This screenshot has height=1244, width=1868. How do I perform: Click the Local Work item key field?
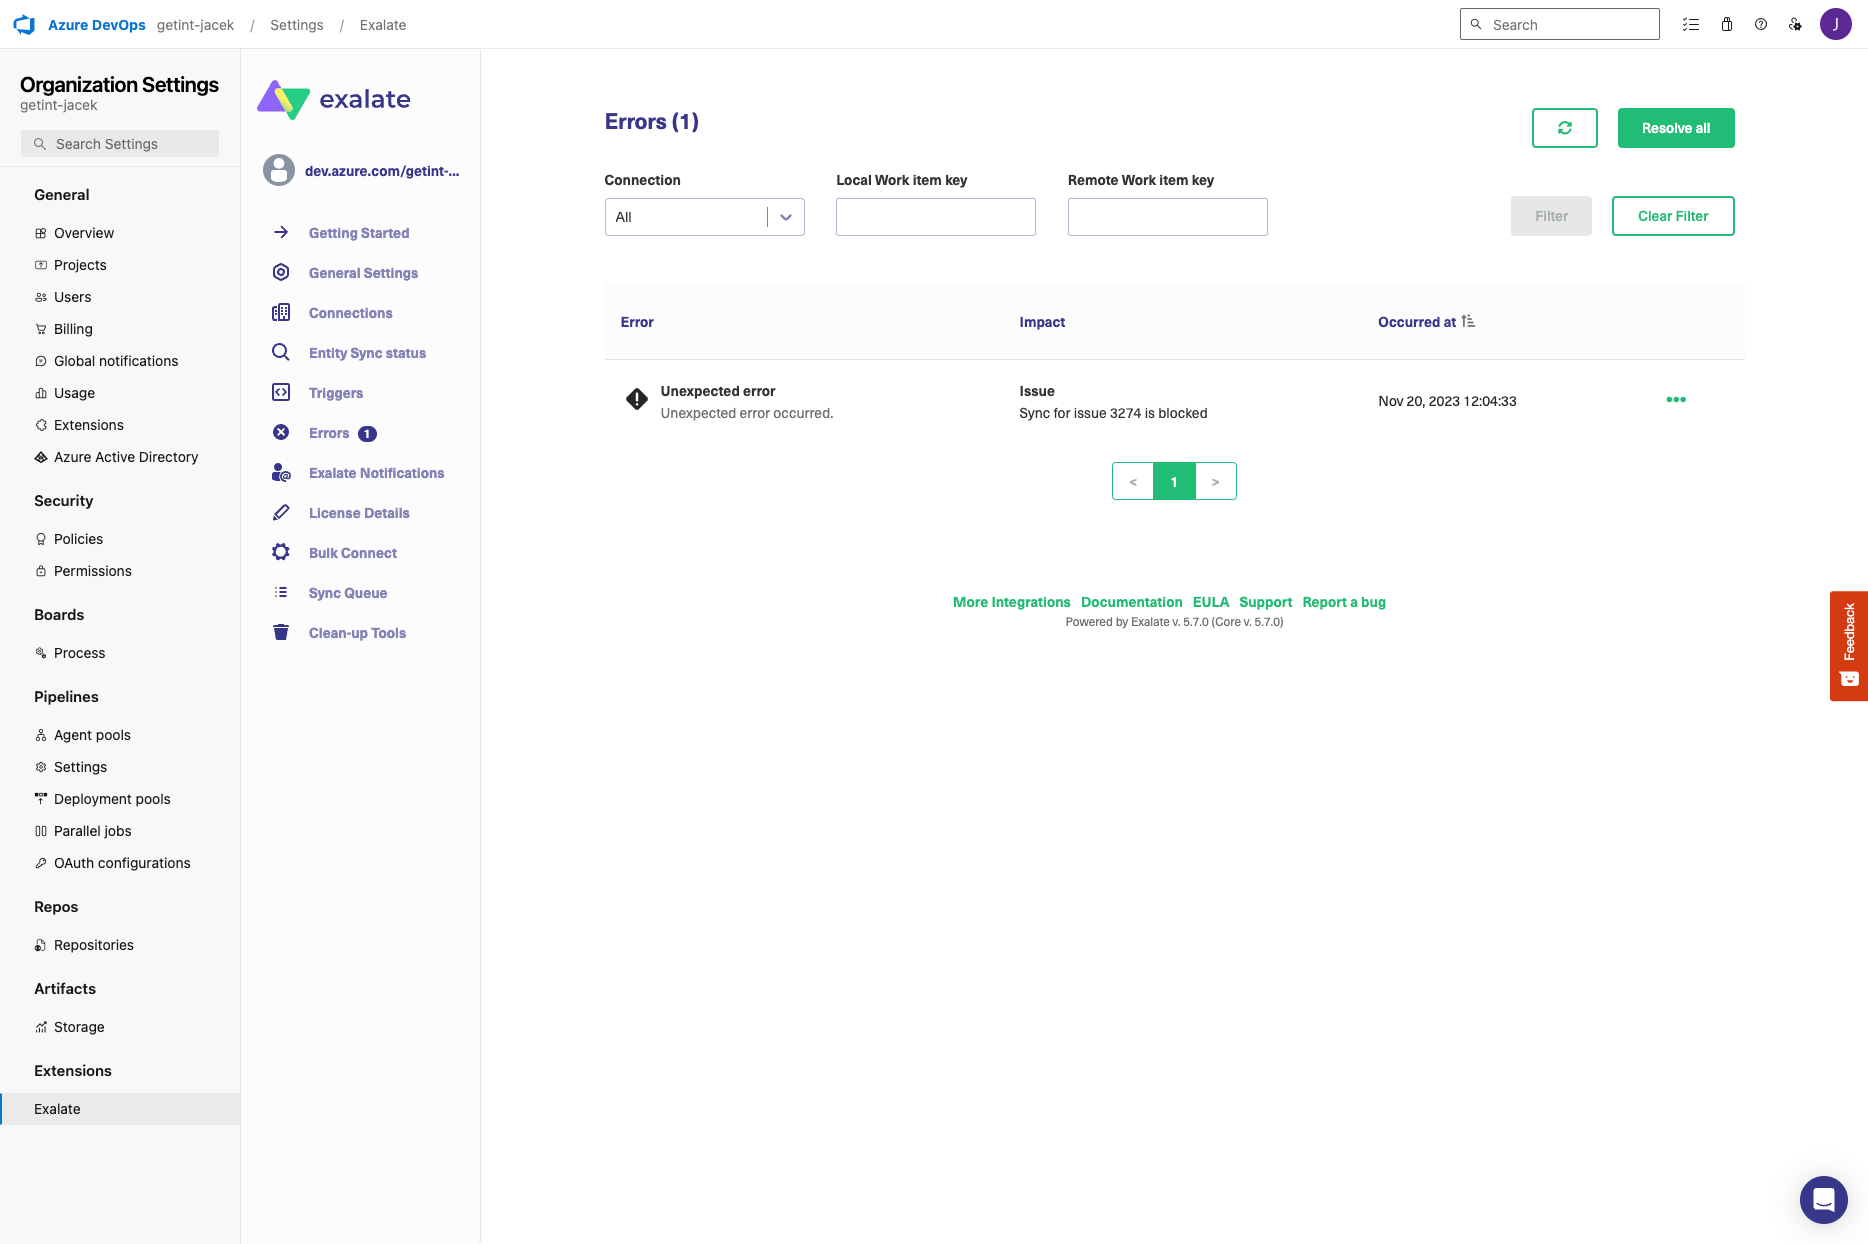point(936,217)
